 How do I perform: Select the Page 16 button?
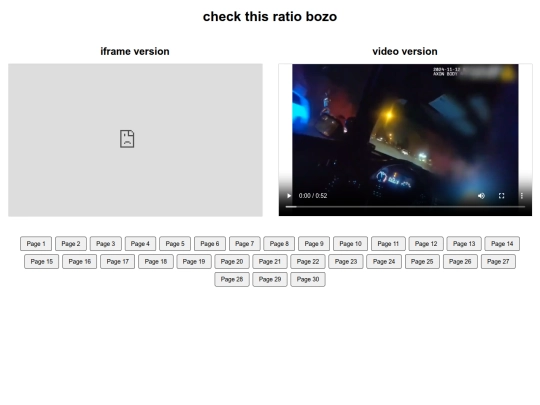coord(80,262)
